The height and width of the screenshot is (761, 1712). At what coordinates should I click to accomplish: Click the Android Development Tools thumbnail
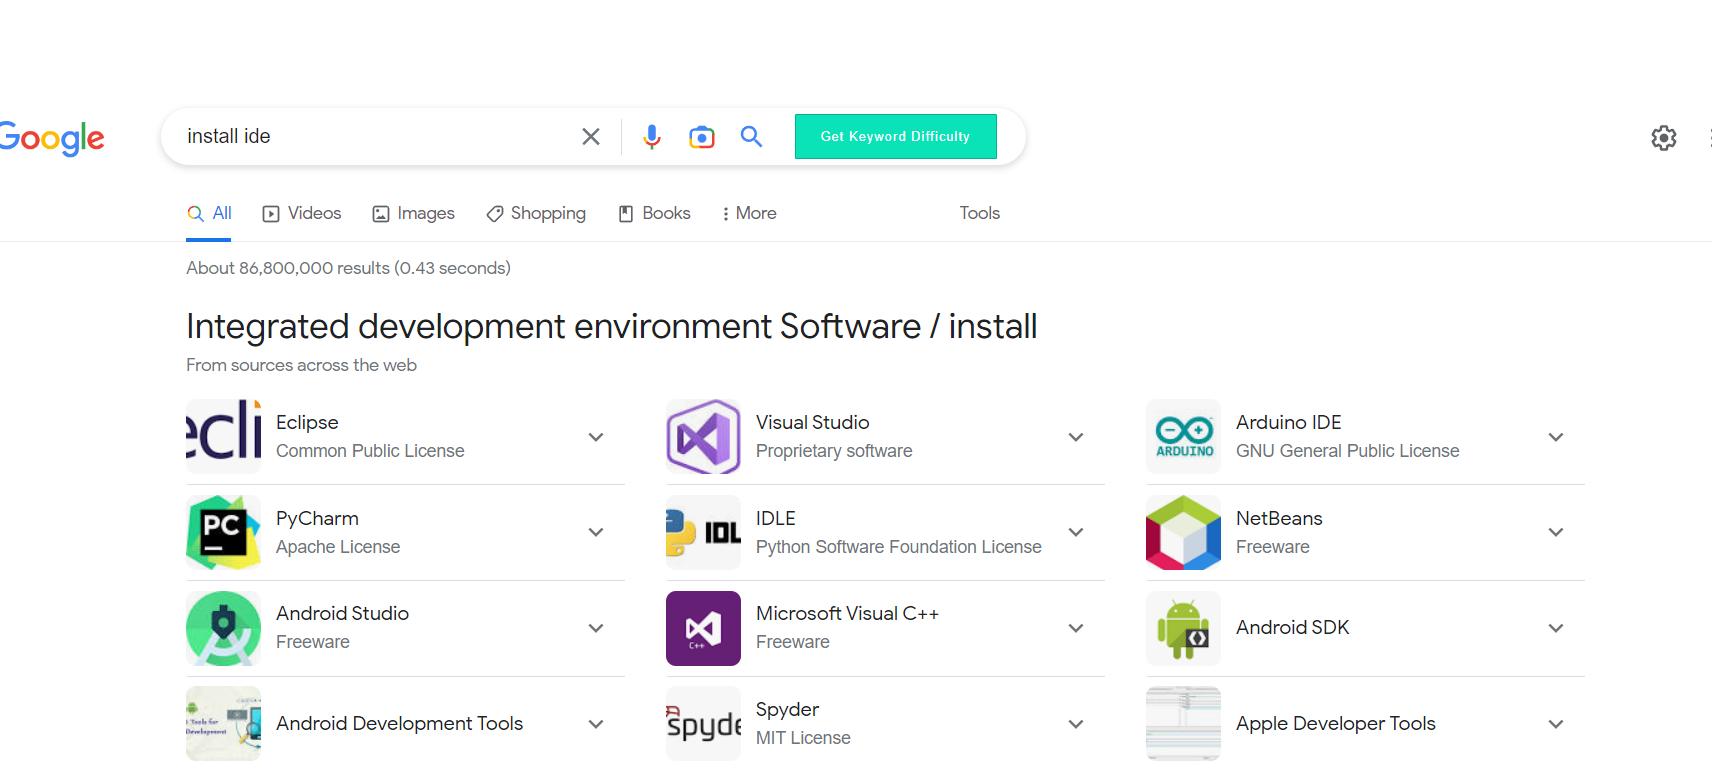click(x=223, y=723)
